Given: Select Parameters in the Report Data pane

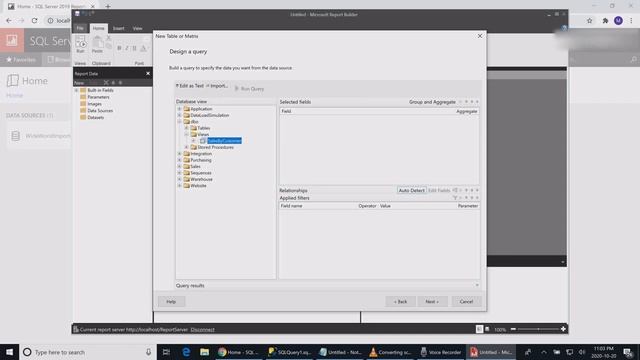Looking at the screenshot, I should click(x=98, y=97).
